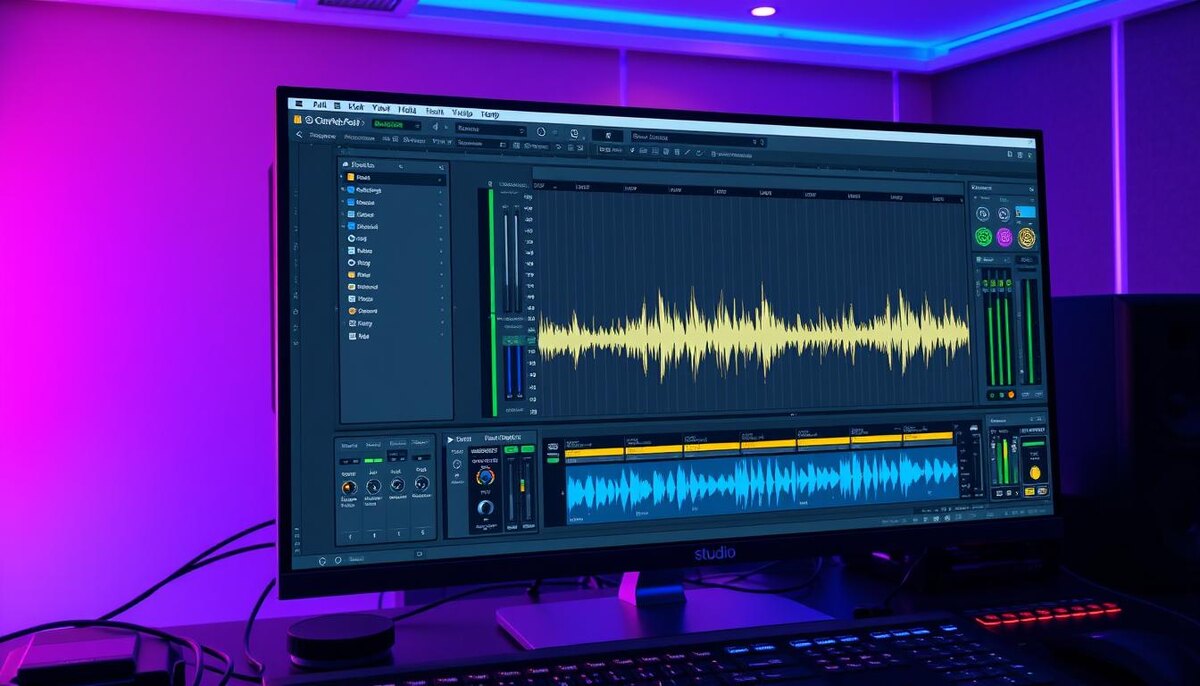Click the yellow round knob in the bottom-right panel
This screenshot has height=686, width=1200.
tap(1034, 472)
